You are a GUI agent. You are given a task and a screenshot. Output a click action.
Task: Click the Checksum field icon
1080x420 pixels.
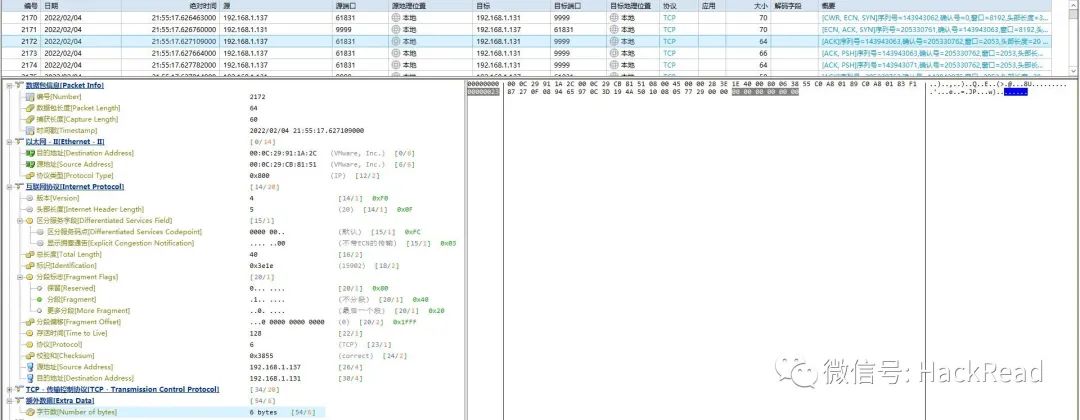pos(30,356)
